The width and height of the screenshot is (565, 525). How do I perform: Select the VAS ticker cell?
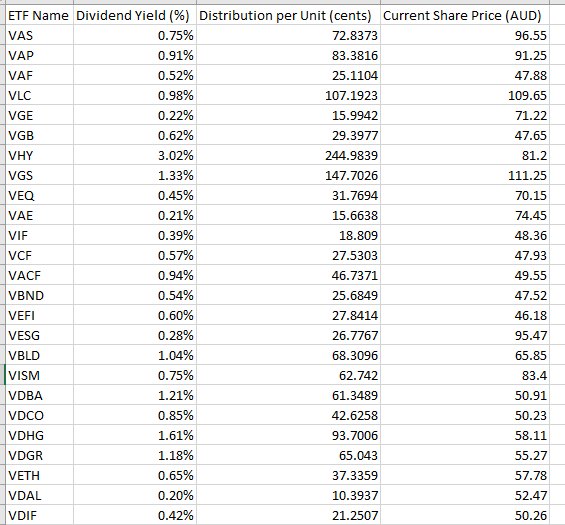(x=39, y=35)
